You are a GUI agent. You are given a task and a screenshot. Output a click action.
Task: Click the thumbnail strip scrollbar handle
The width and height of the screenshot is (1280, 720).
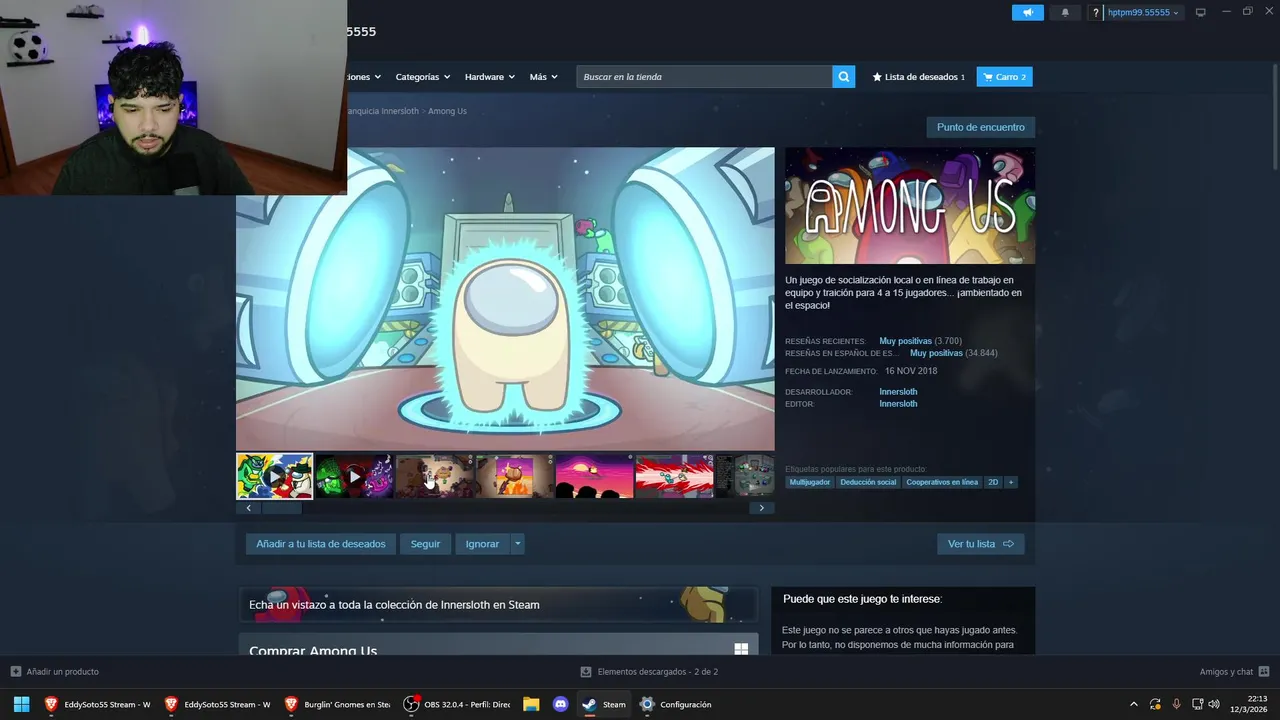(281, 508)
